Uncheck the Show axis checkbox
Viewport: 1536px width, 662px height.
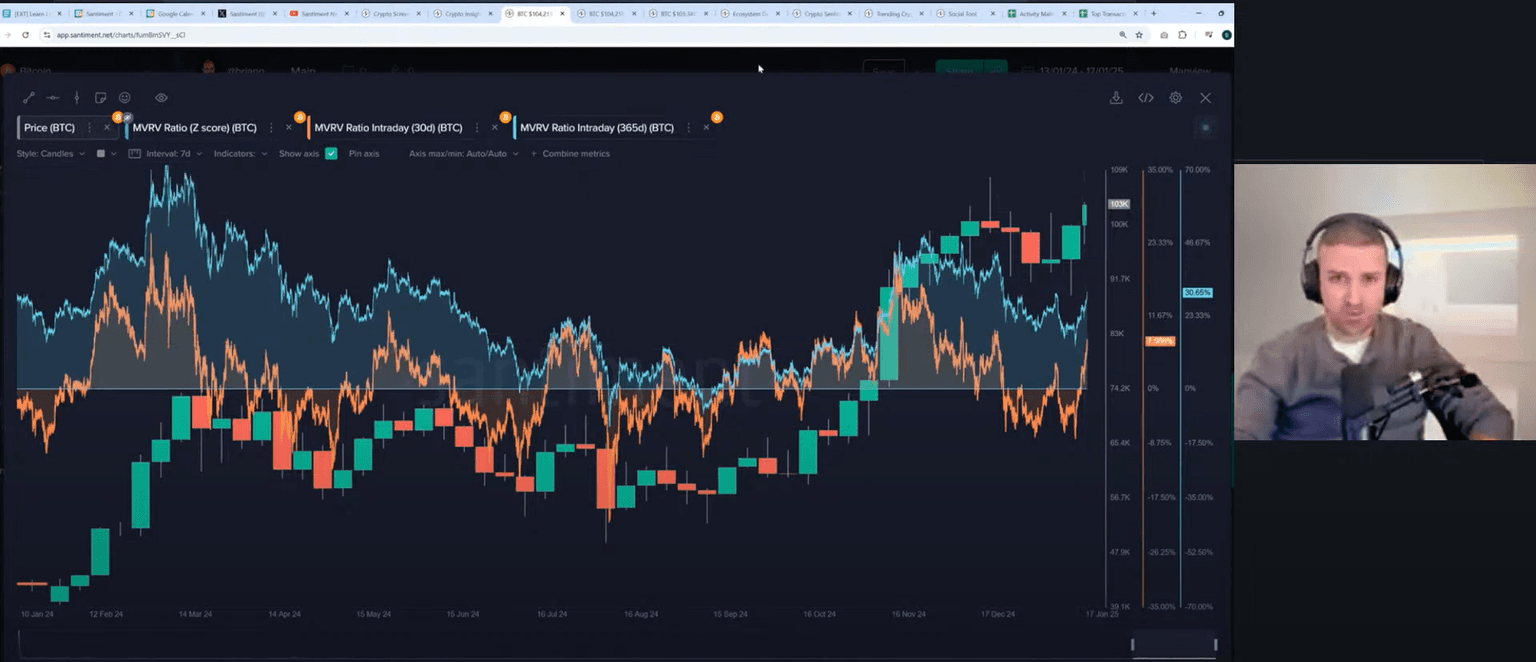pos(331,154)
